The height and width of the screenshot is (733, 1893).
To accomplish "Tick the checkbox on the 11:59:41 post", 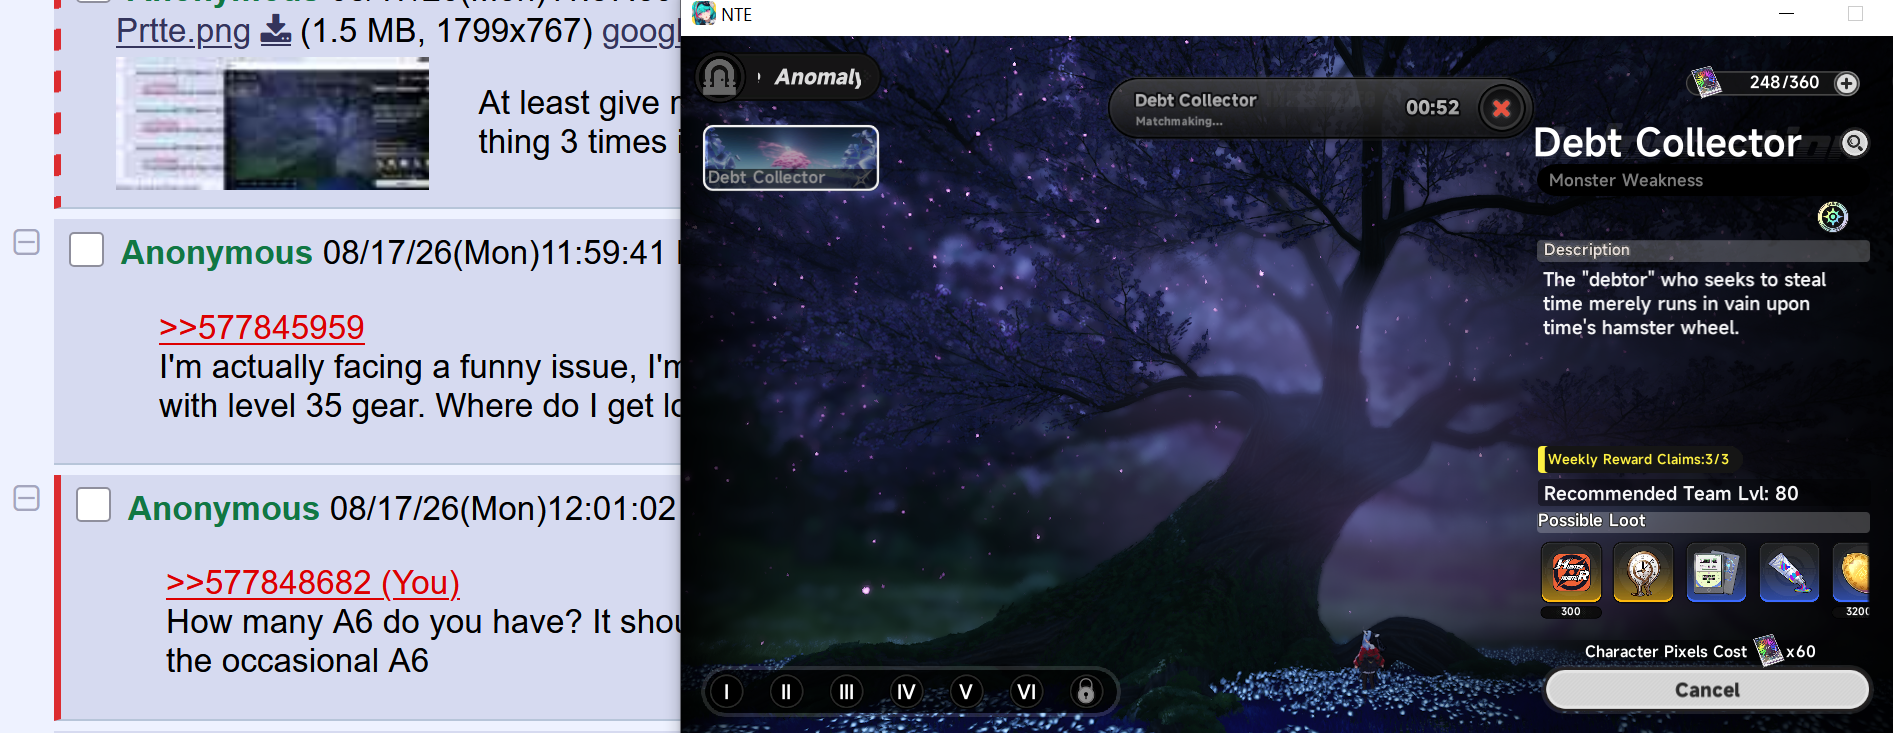I will point(87,250).
